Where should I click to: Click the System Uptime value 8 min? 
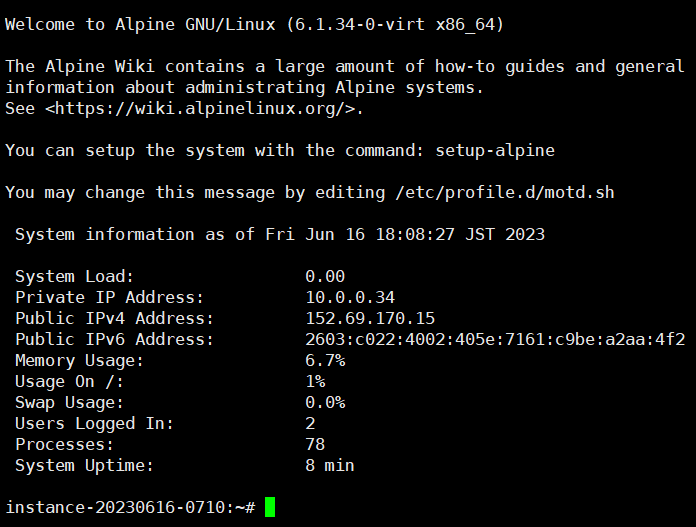pos(330,465)
